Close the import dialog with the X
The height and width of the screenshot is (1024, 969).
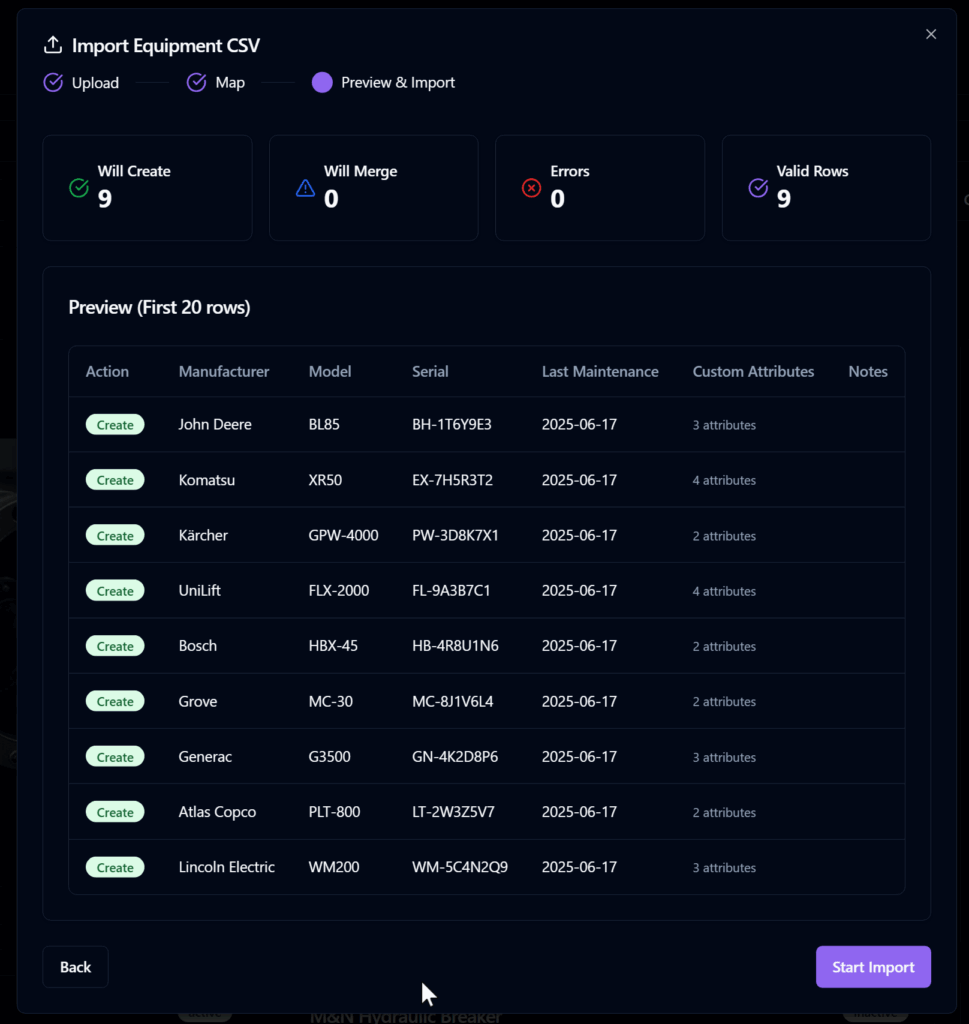coord(931,34)
